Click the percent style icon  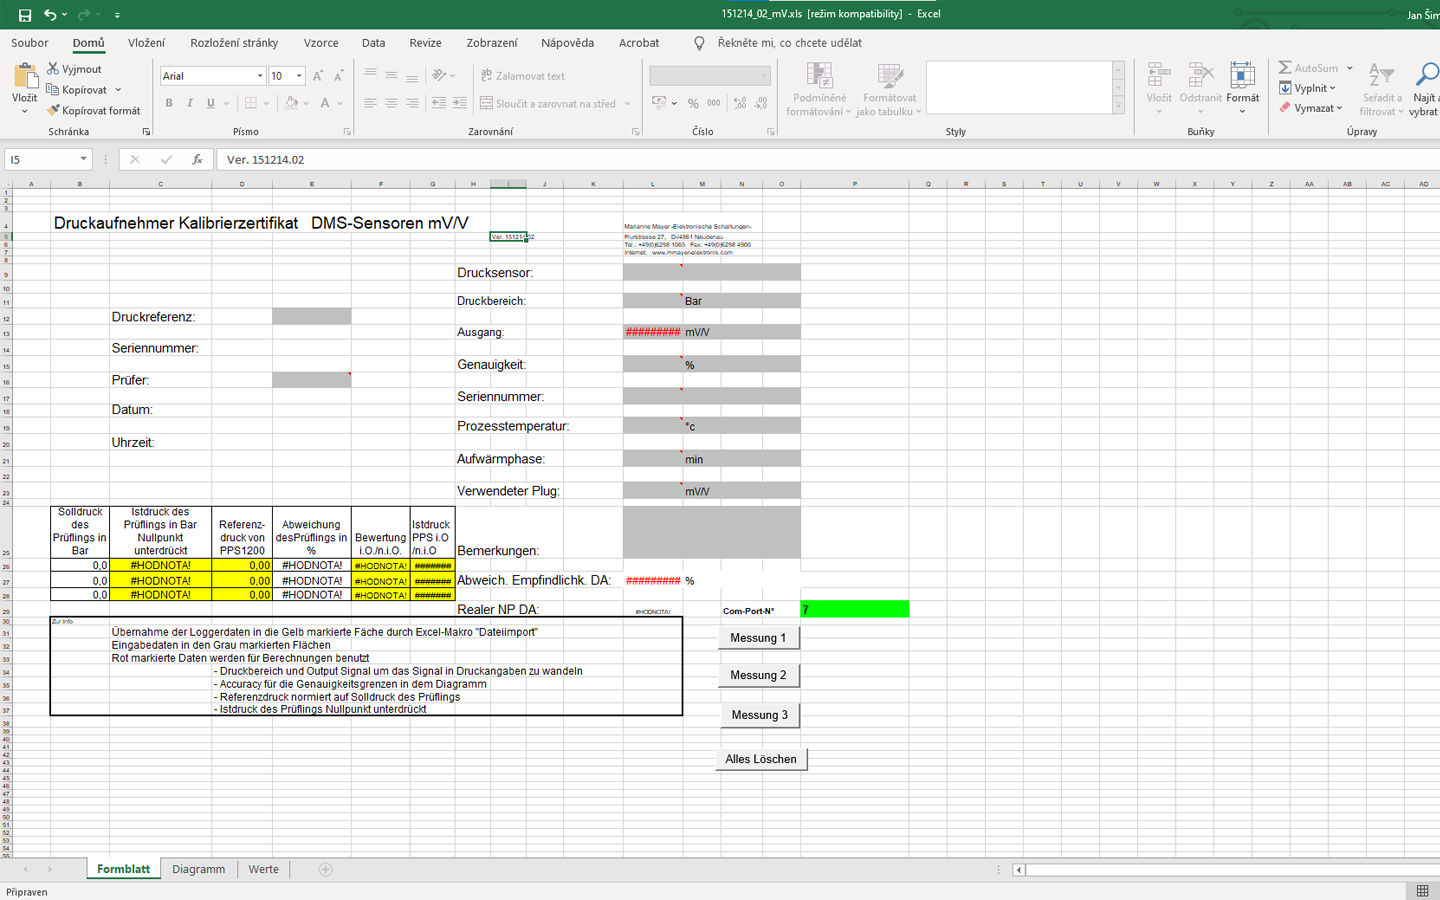click(x=693, y=103)
